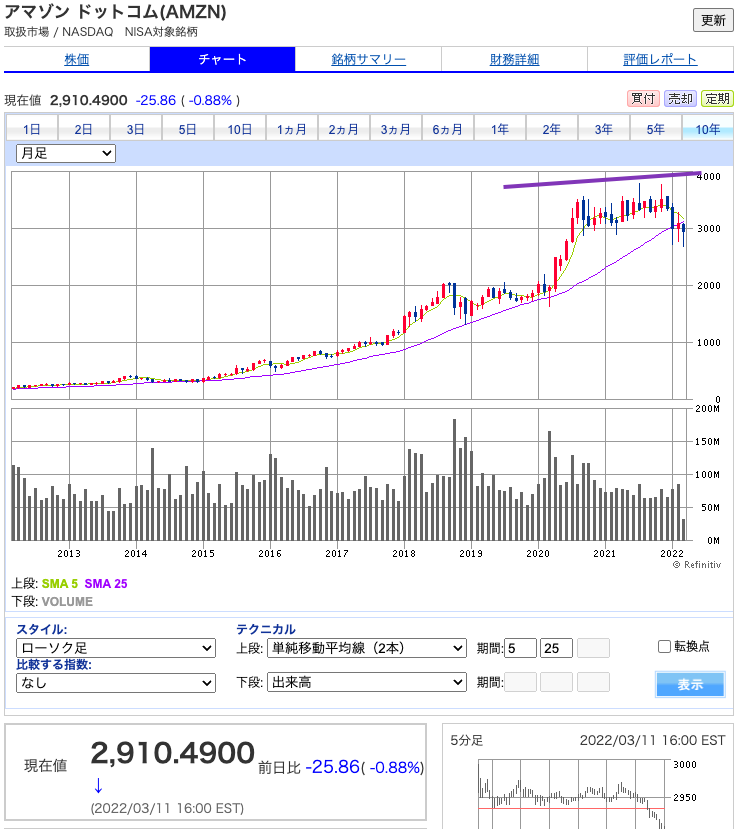
Task: Select the チャート tab
Action: 223,59
